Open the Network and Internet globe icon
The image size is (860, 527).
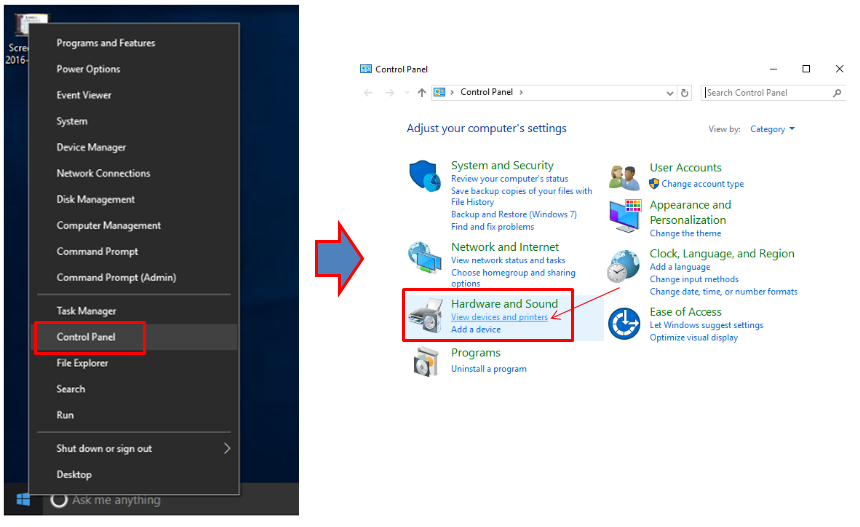pyautogui.click(x=425, y=258)
